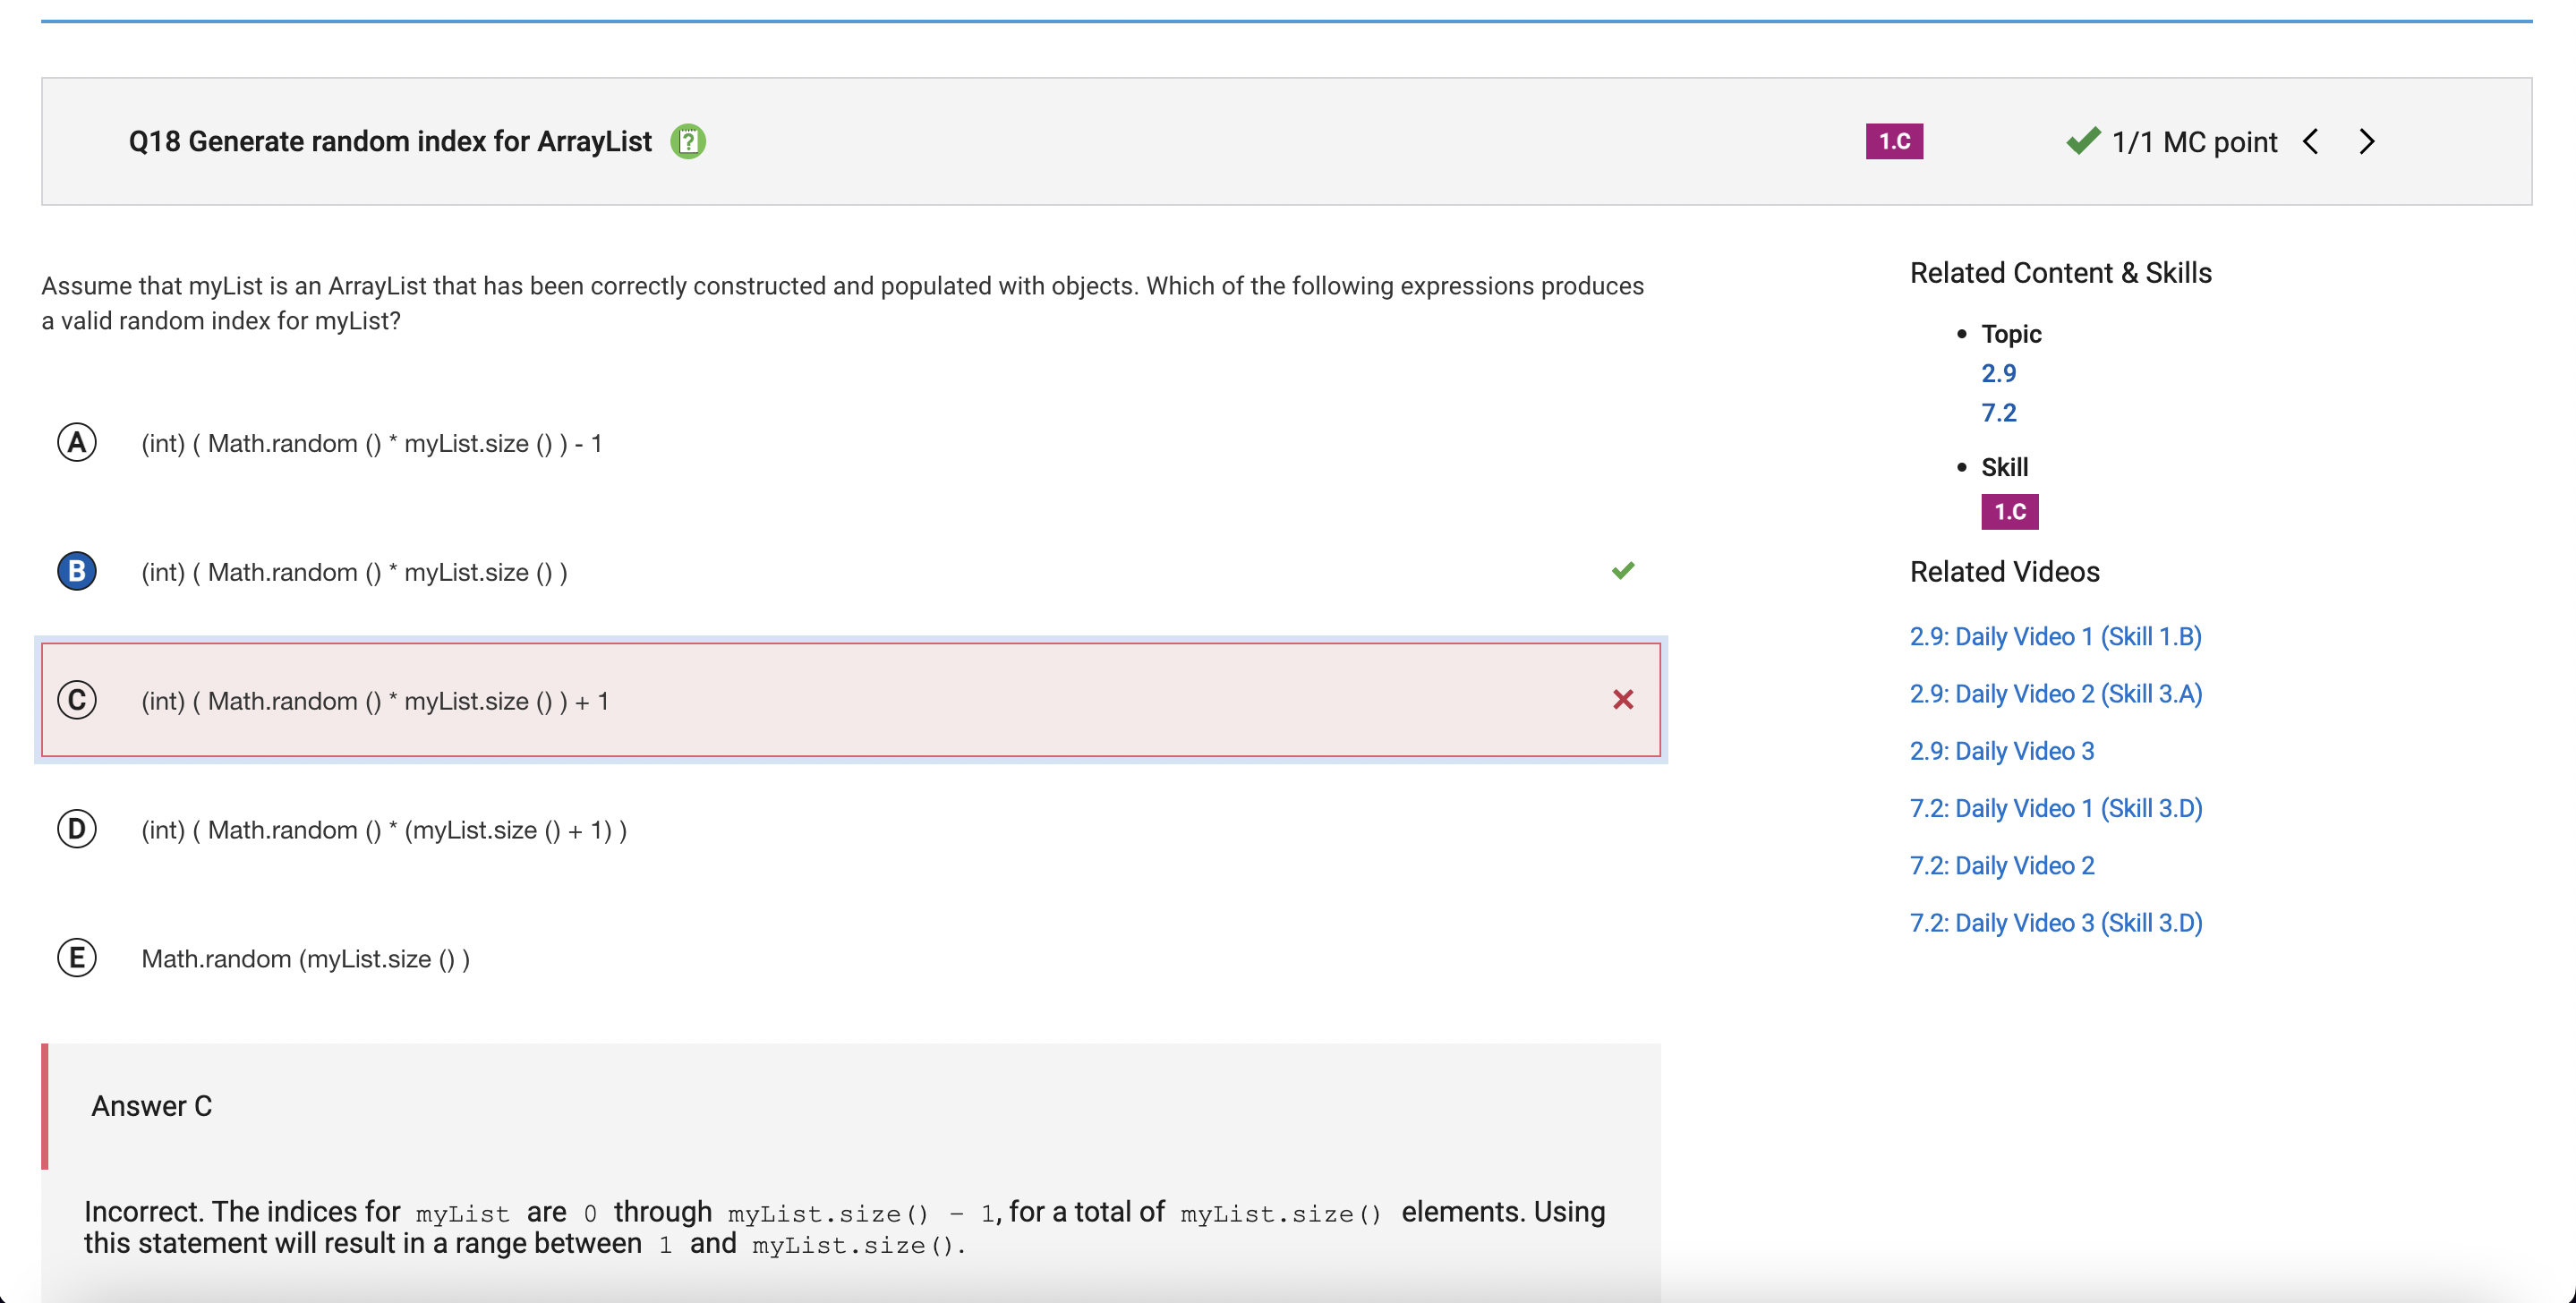
Task: Open 7.2: Daily Video 2 link
Action: click(x=2001, y=865)
